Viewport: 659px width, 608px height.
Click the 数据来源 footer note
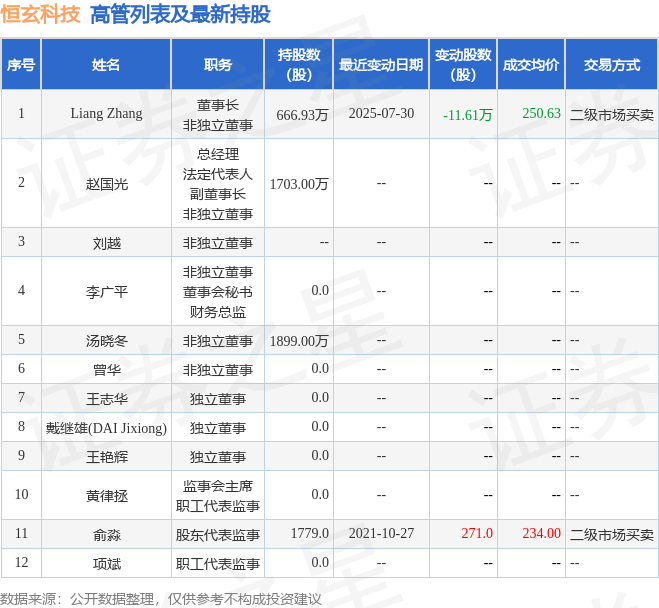[x=161, y=599]
